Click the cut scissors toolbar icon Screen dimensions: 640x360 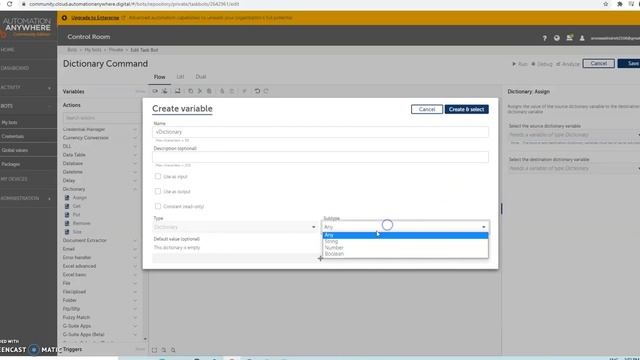[200, 91]
